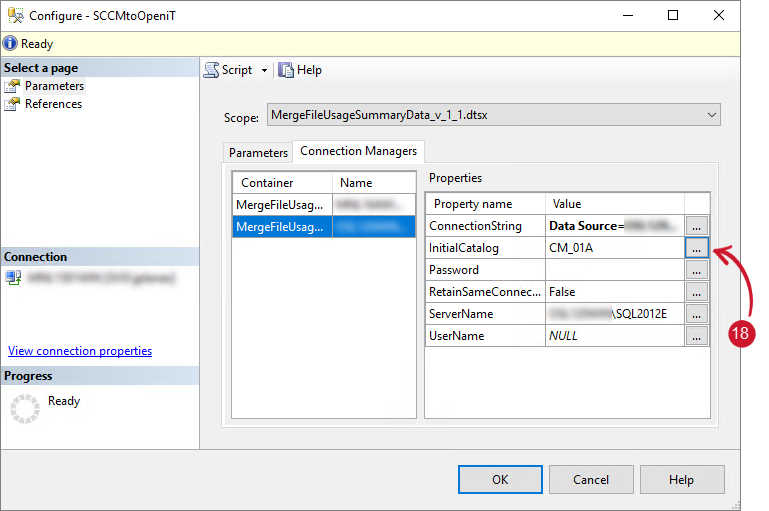Click the Cancel button

(x=591, y=480)
